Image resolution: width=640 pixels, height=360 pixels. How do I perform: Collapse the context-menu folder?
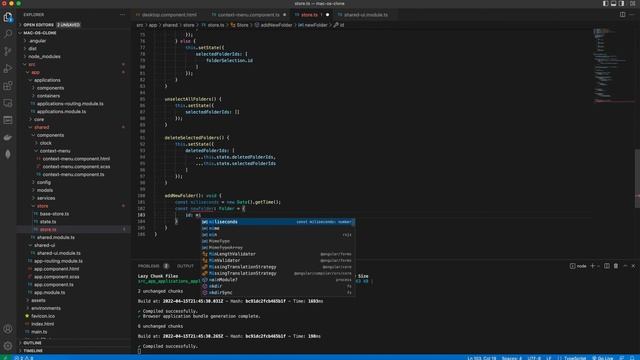(x=73, y=151)
